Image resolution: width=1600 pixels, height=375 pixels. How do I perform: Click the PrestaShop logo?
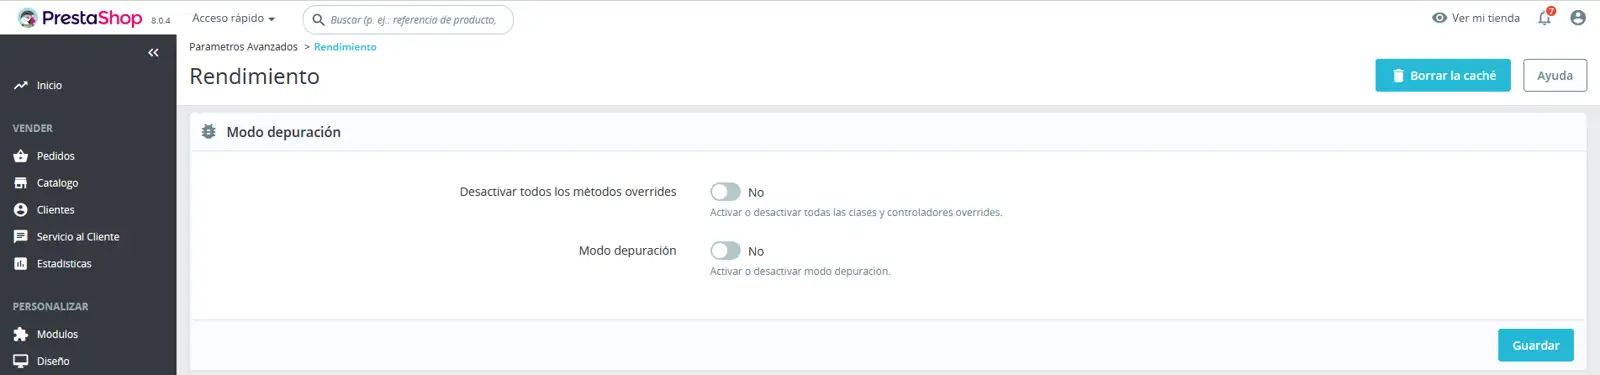click(80, 18)
